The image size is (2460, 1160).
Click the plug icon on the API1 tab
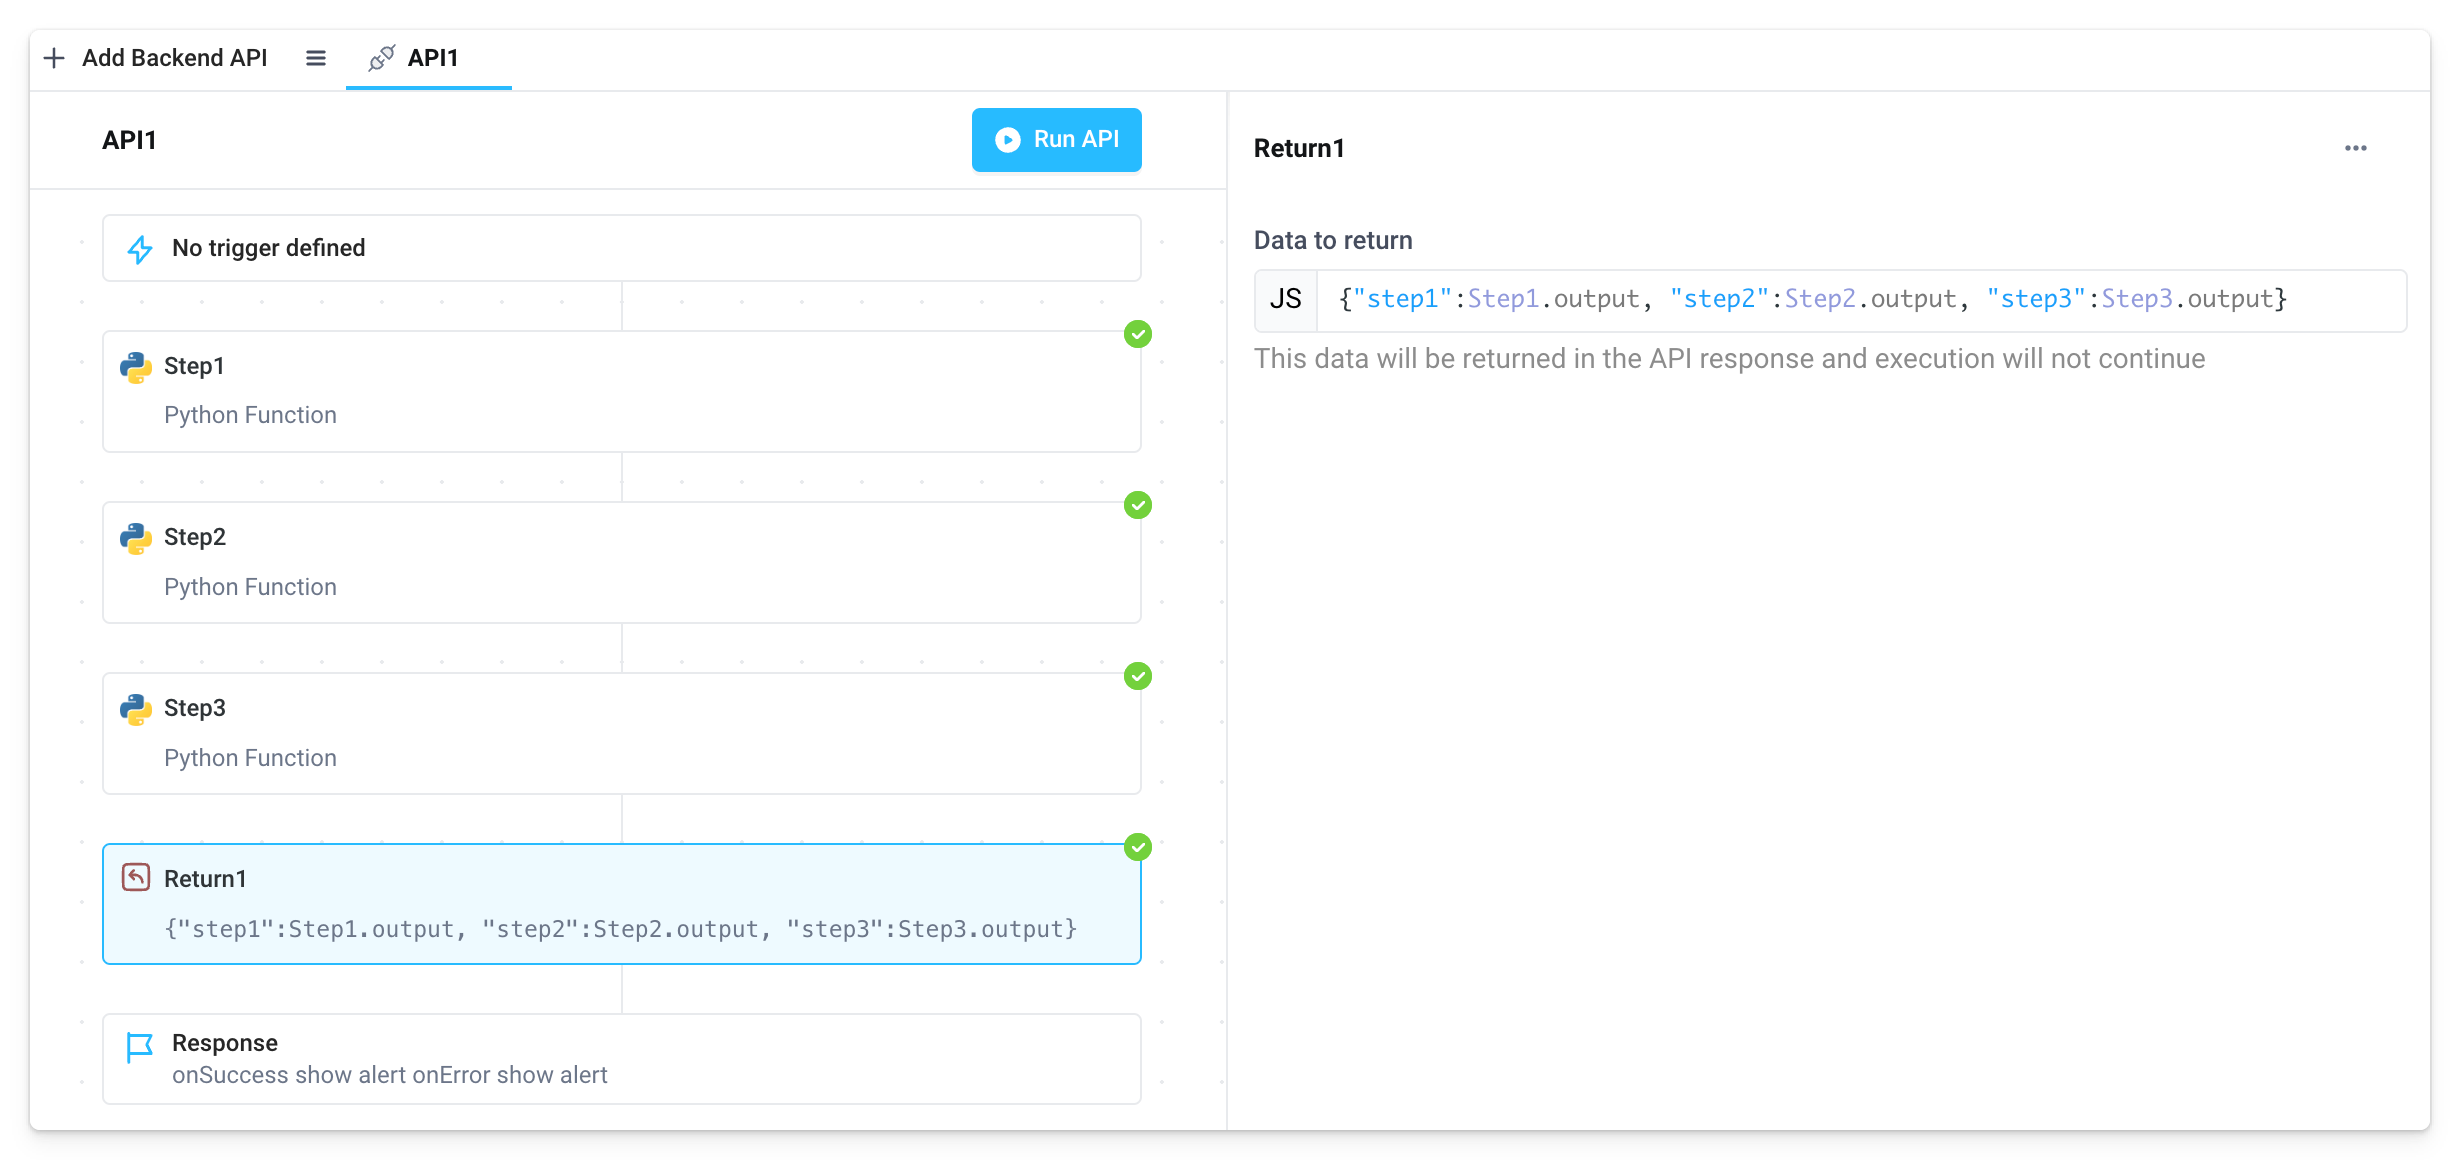coord(381,58)
